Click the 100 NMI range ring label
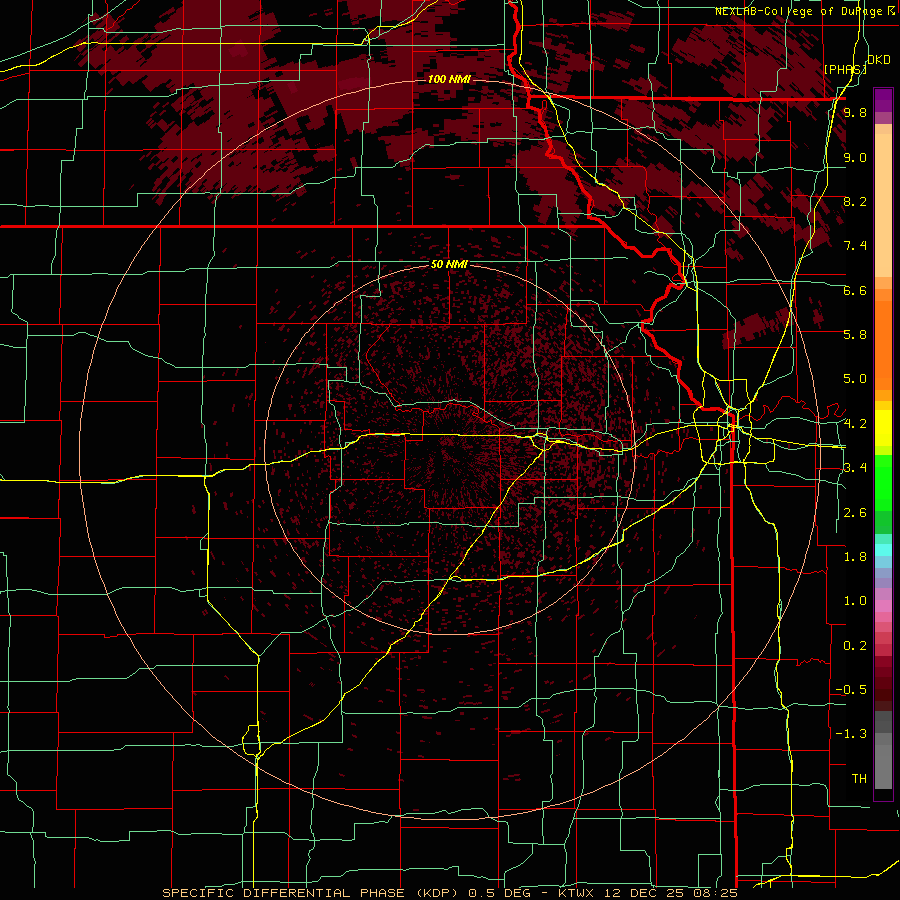 (x=449, y=79)
